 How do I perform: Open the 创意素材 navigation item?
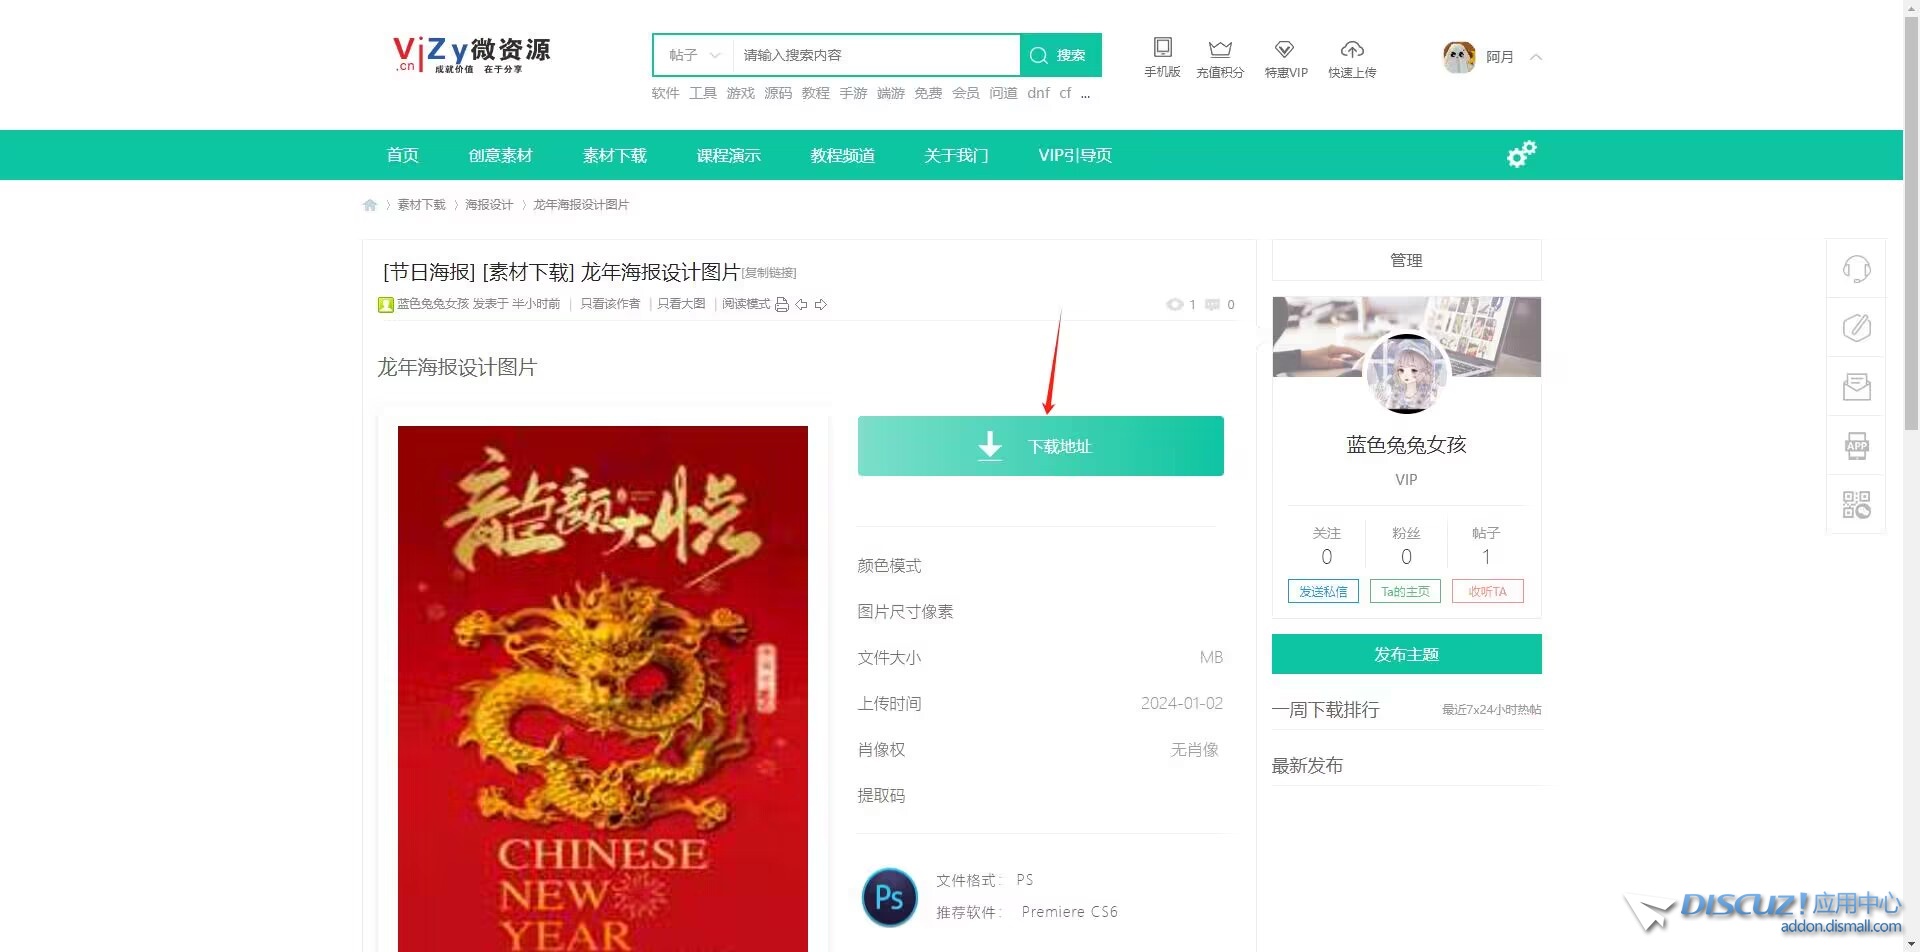coord(500,155)
